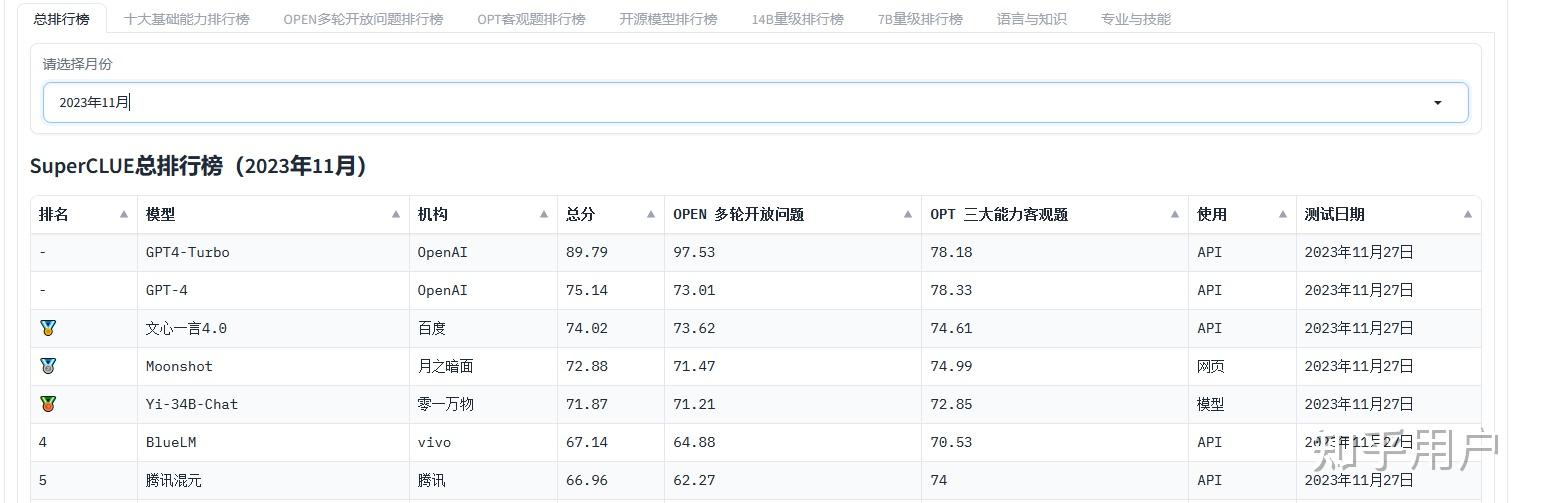Click the rank 5 cell for 腾讯混元
The height and width of the screenshot is (503, 1543).
point(84,480)
